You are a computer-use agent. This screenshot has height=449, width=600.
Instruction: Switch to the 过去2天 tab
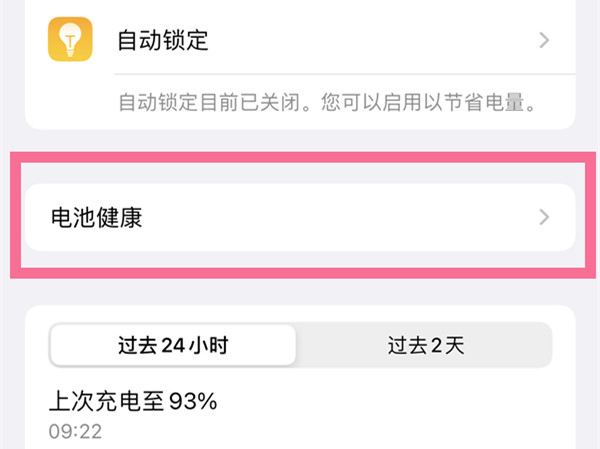[x=426, y=347]
